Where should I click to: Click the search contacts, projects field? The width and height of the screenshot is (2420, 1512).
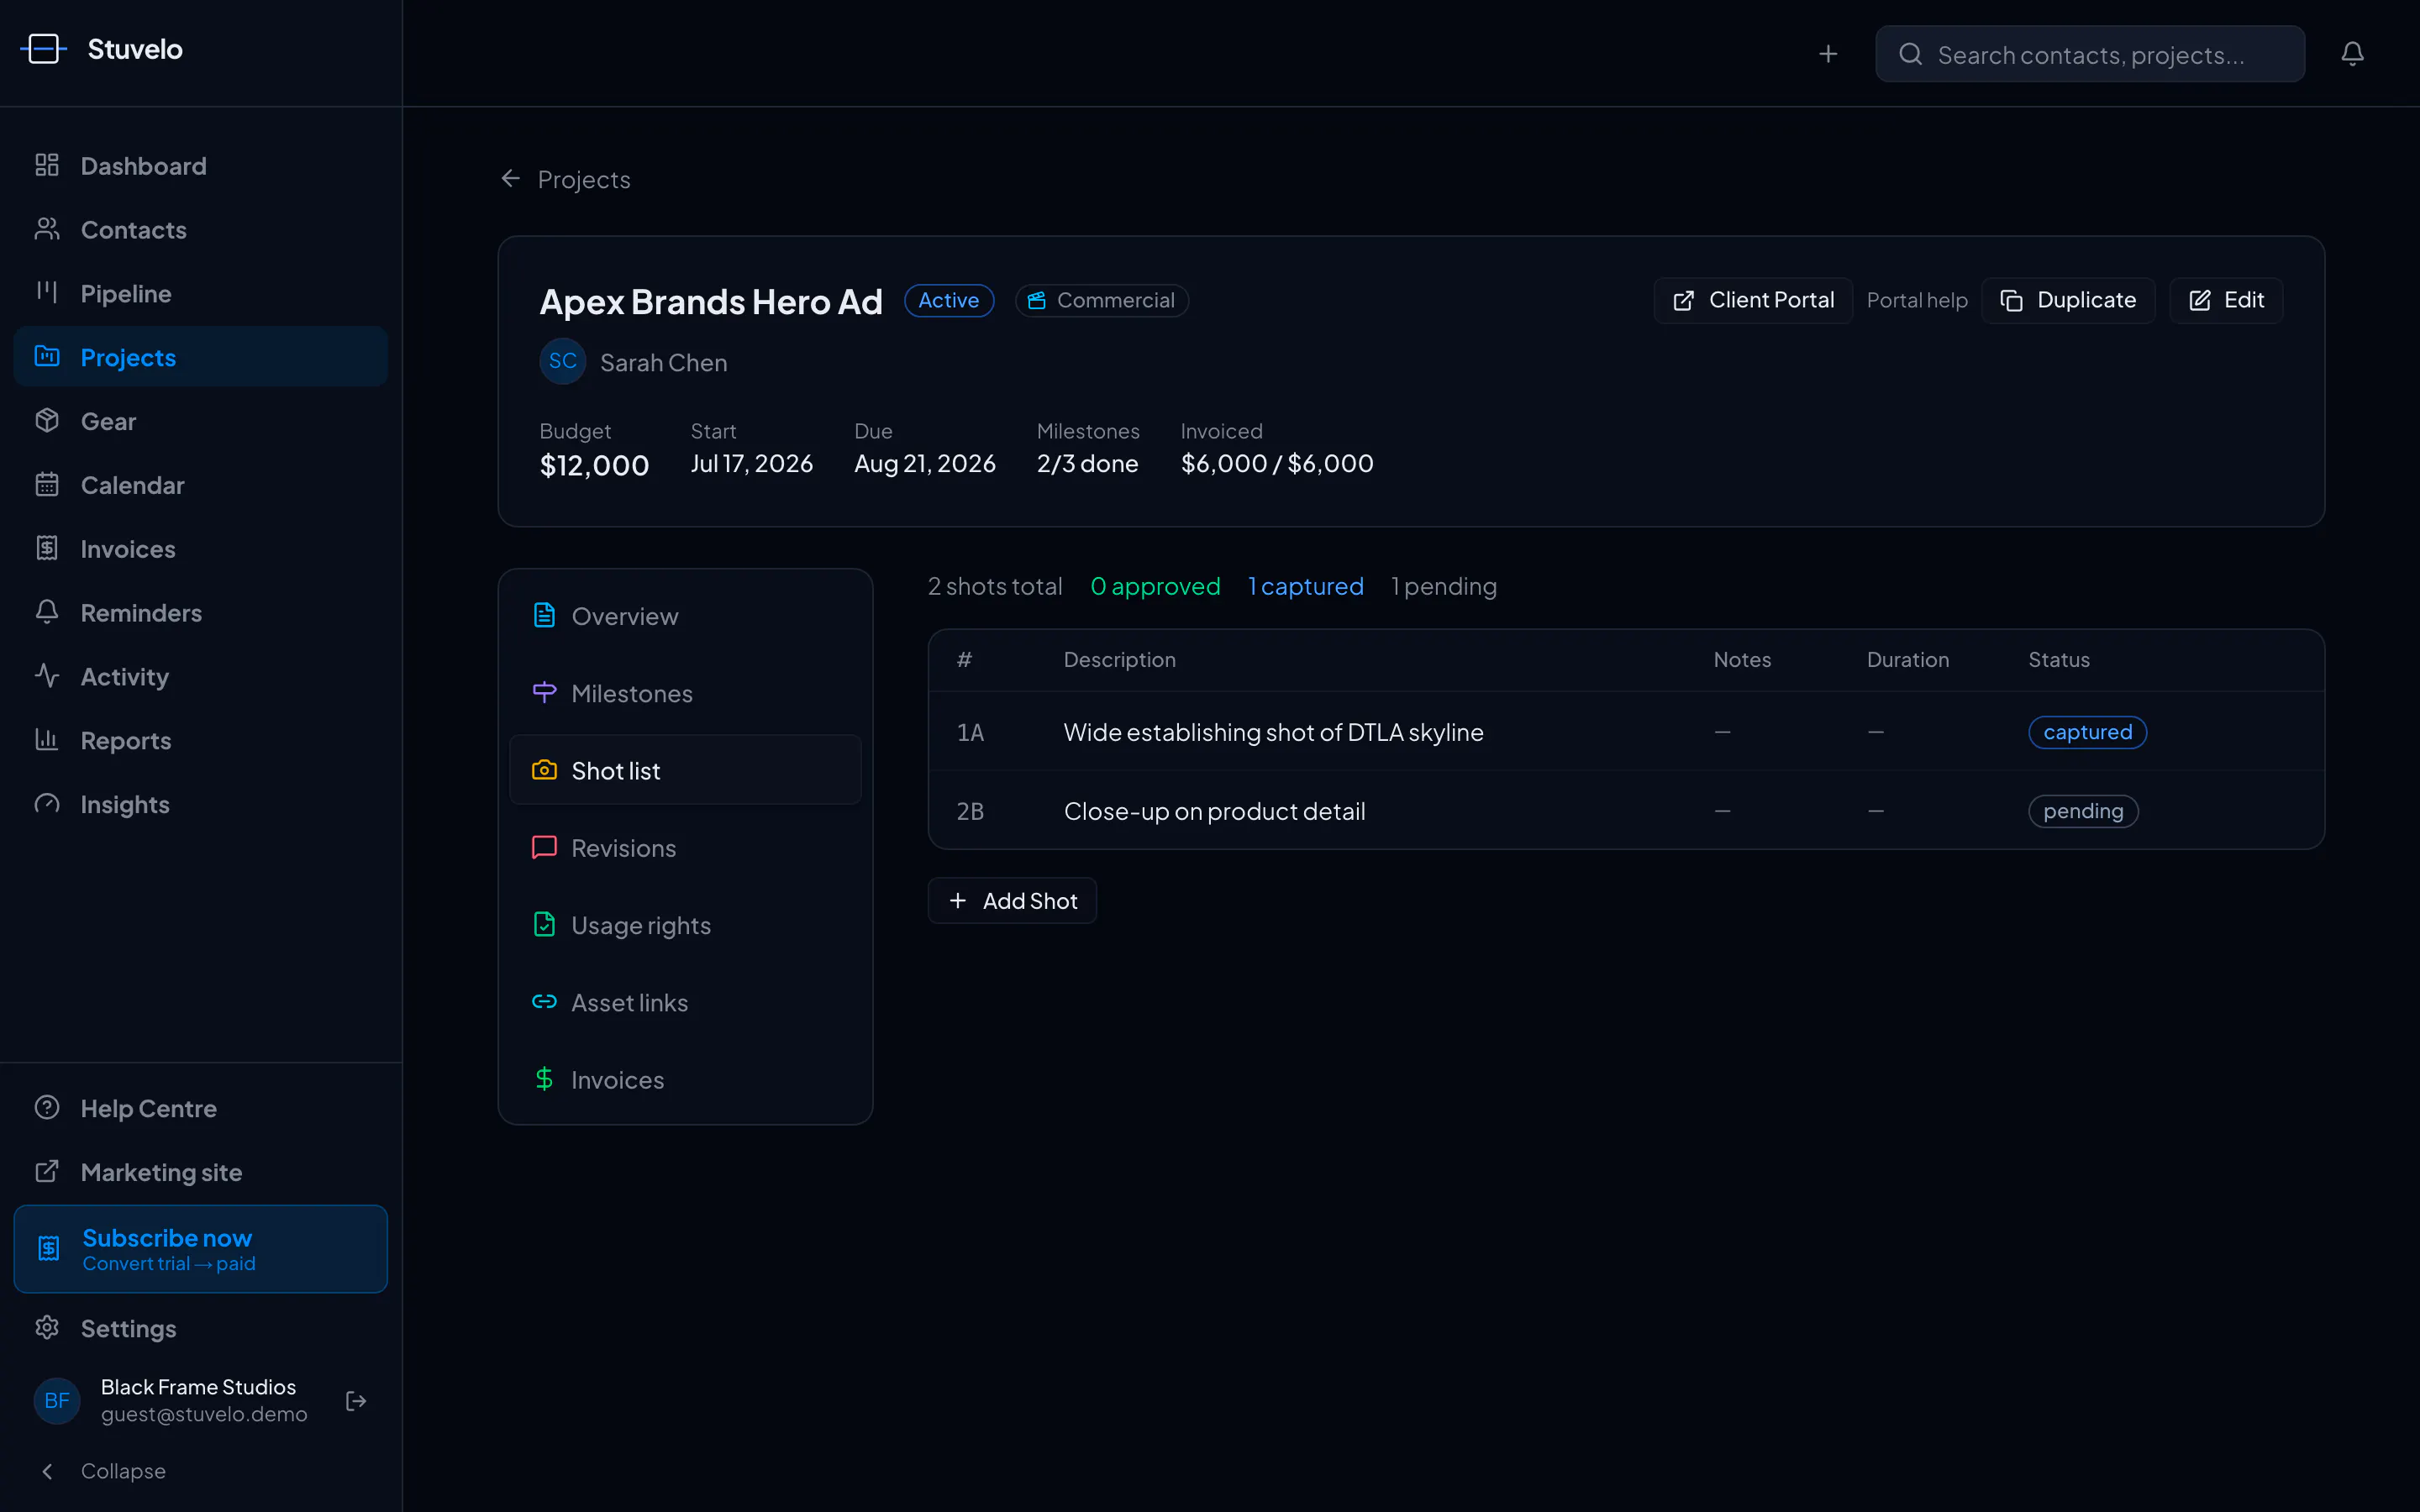point(2090,54)
